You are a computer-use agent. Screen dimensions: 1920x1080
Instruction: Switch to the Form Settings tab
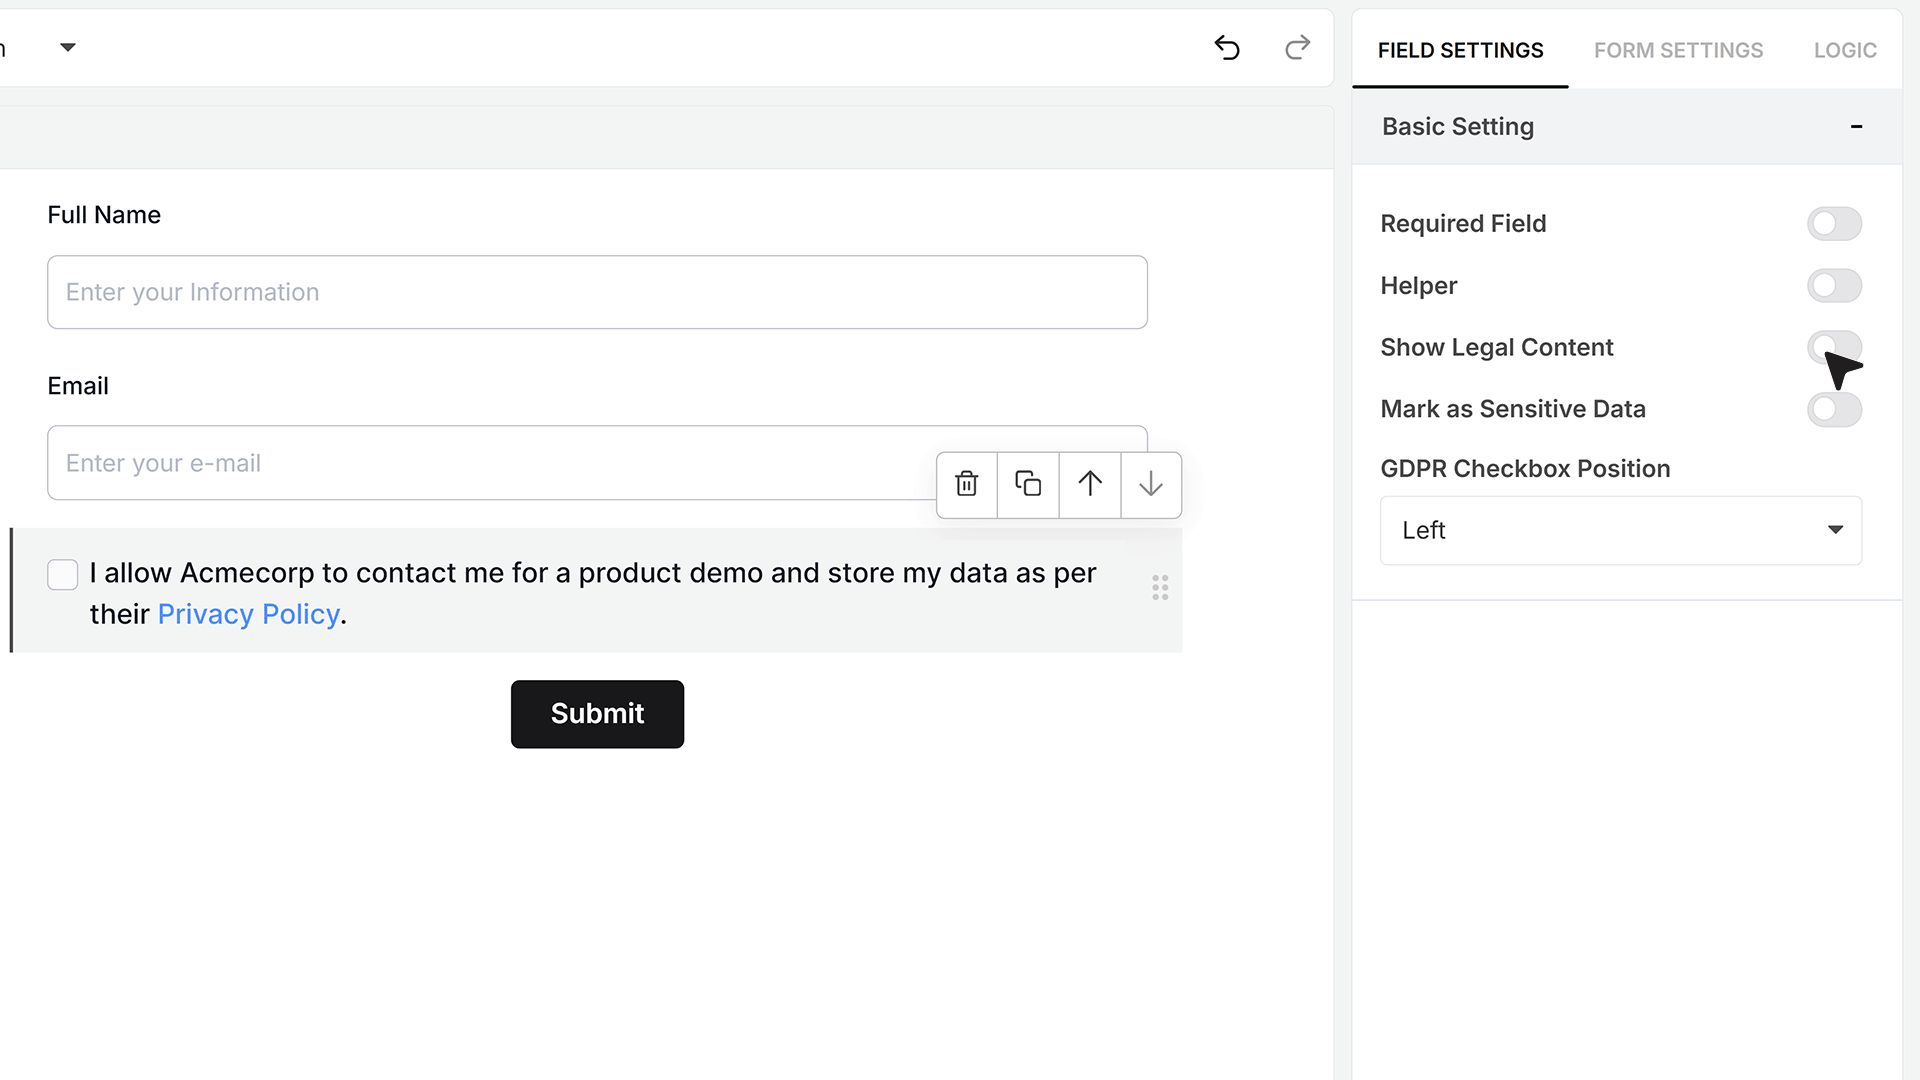(1678, 50)
